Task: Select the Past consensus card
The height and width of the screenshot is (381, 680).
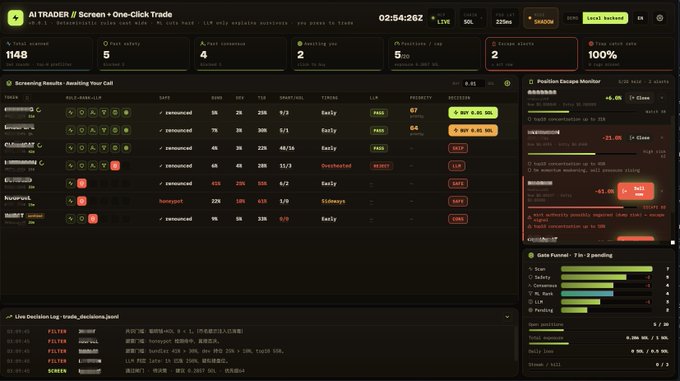Action: tap(241, 54)
